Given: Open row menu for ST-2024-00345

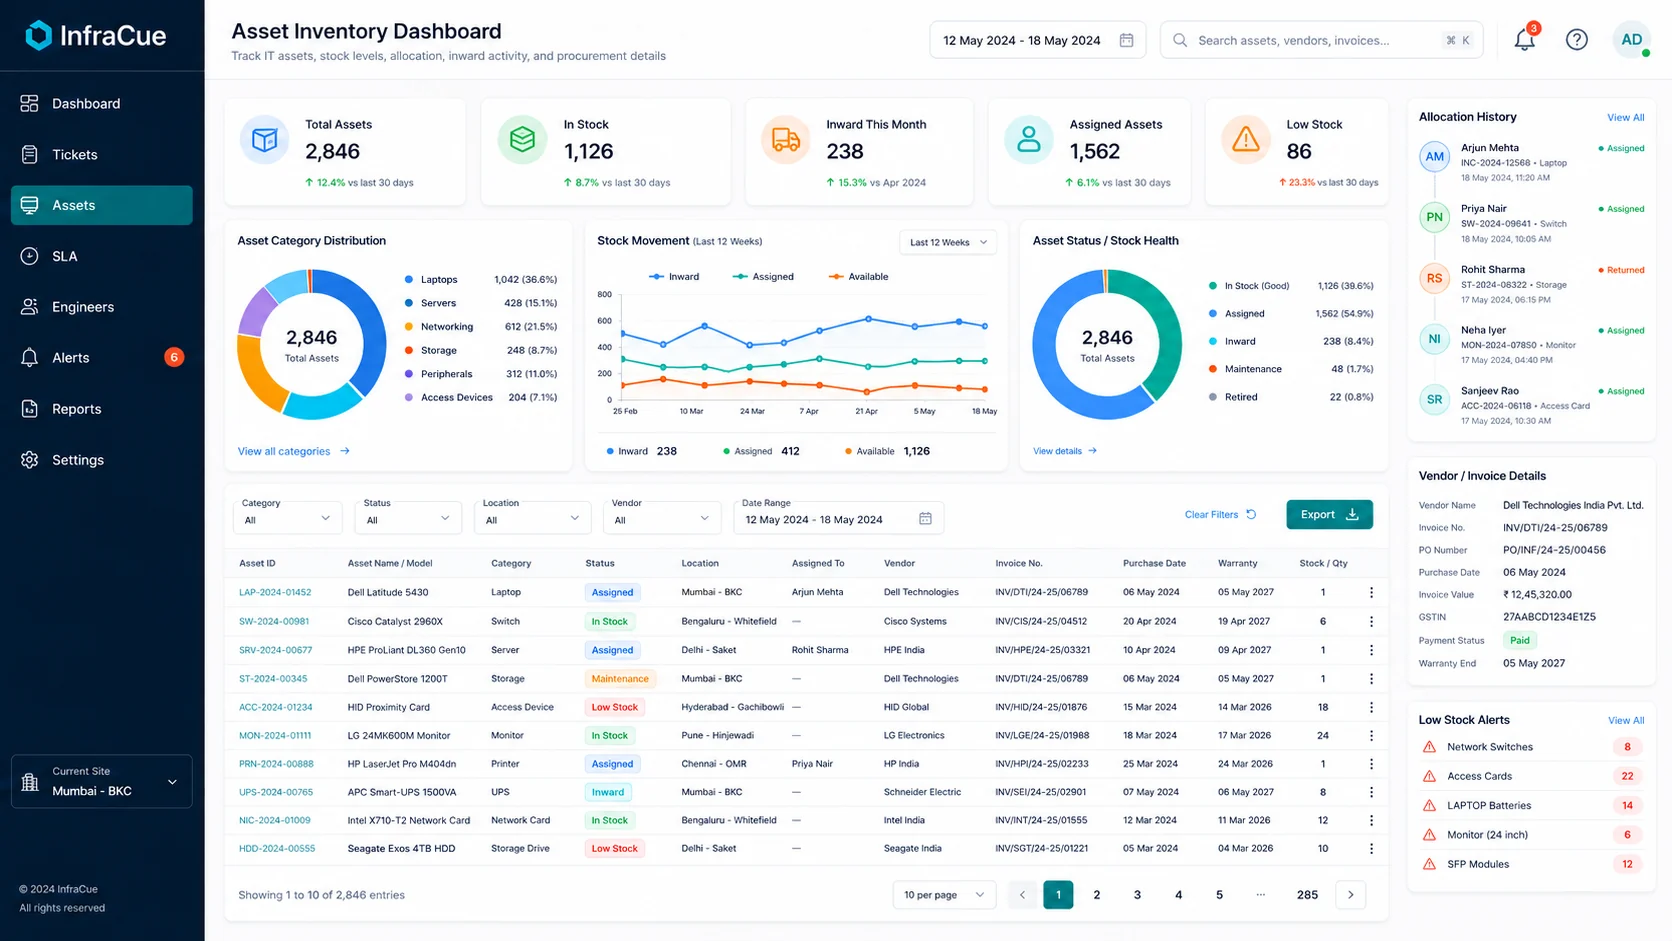Looking at the screenshot, I should click(x=1371, y=678).
